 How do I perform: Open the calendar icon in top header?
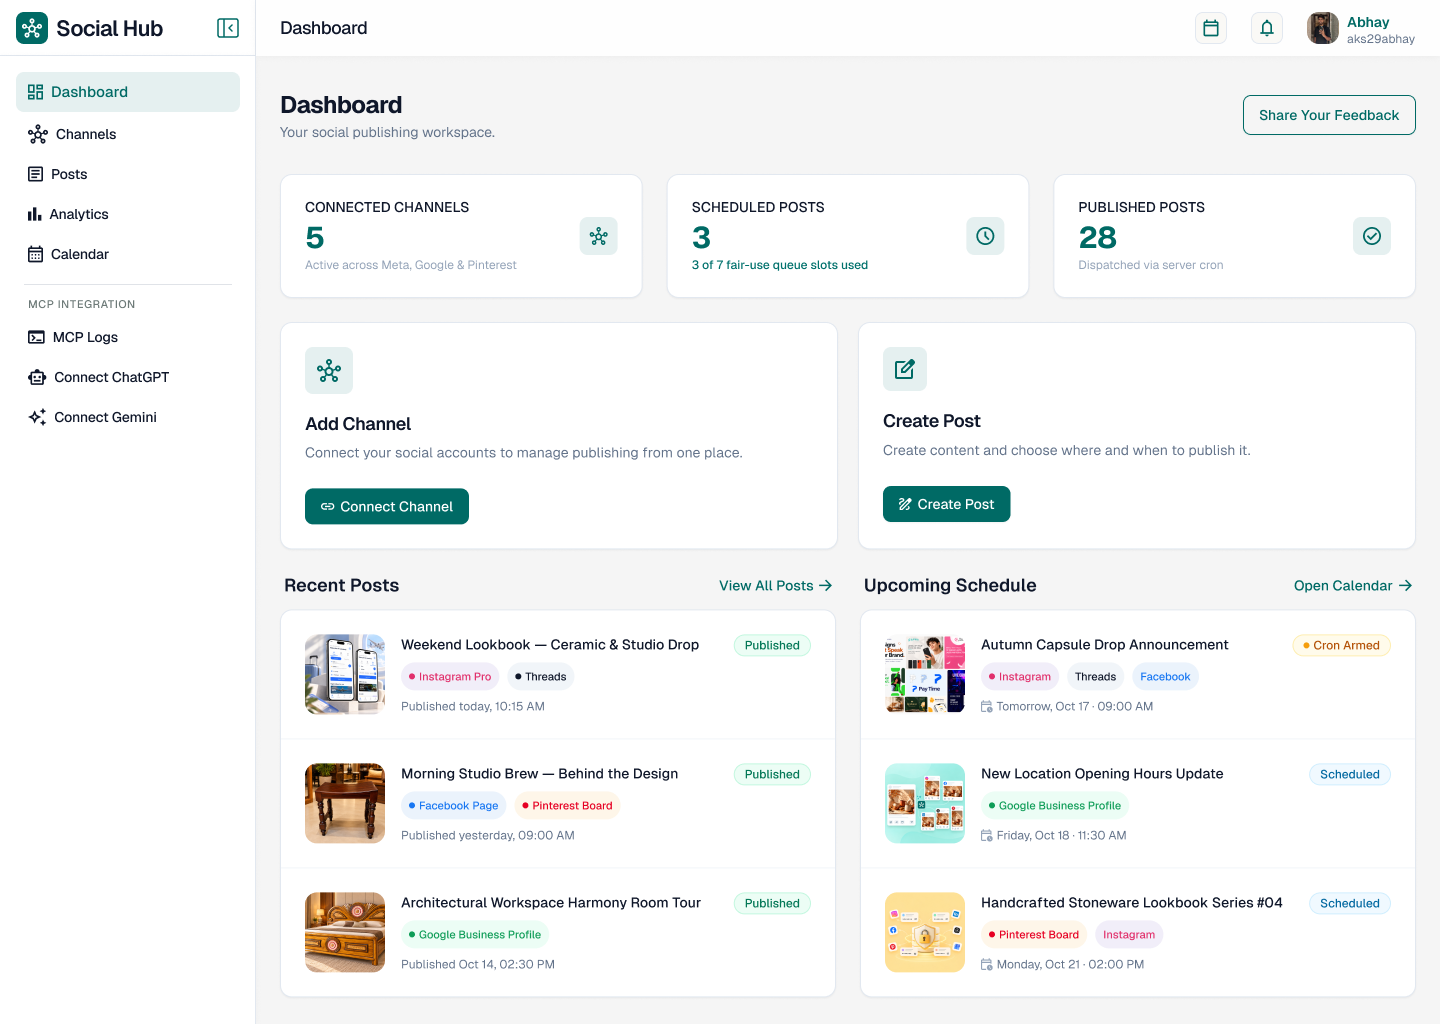[x=1211, y=28]
